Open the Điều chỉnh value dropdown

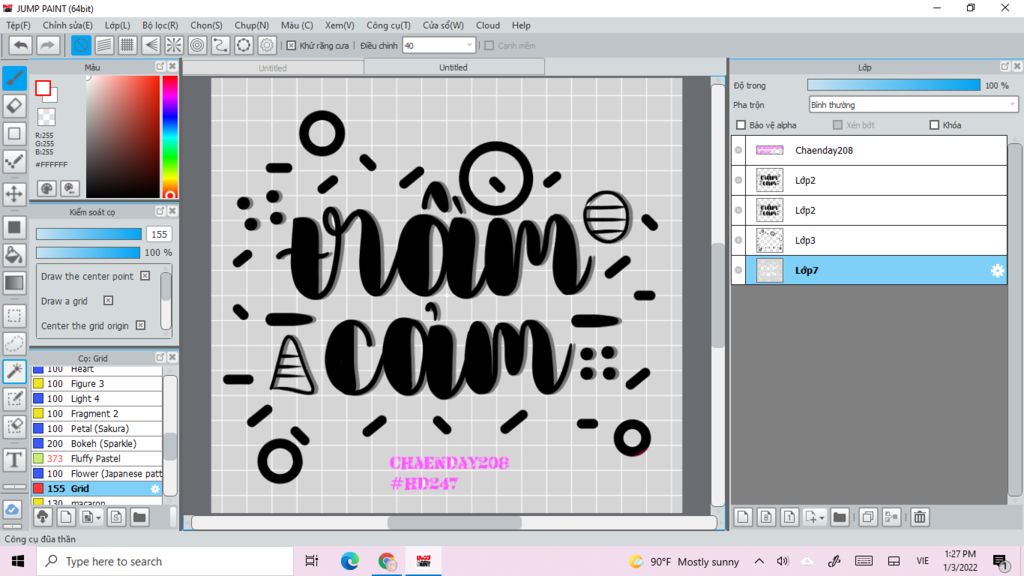(x=469, y=46)
